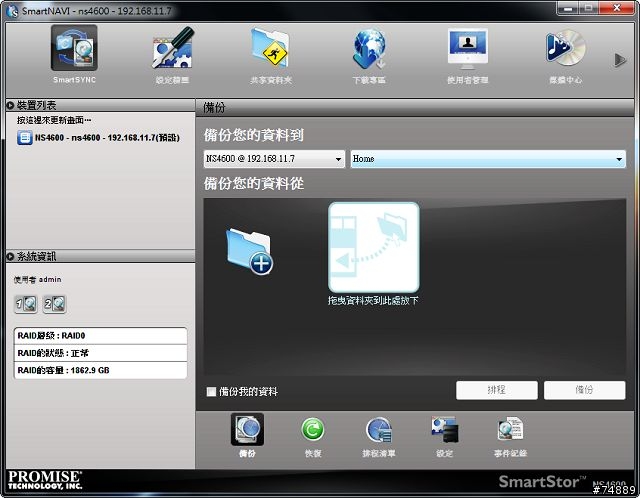Screen dimensions: 640x498
Task: Enable the 備份我的資料 checkbox
Action: (x=211, y=392)
